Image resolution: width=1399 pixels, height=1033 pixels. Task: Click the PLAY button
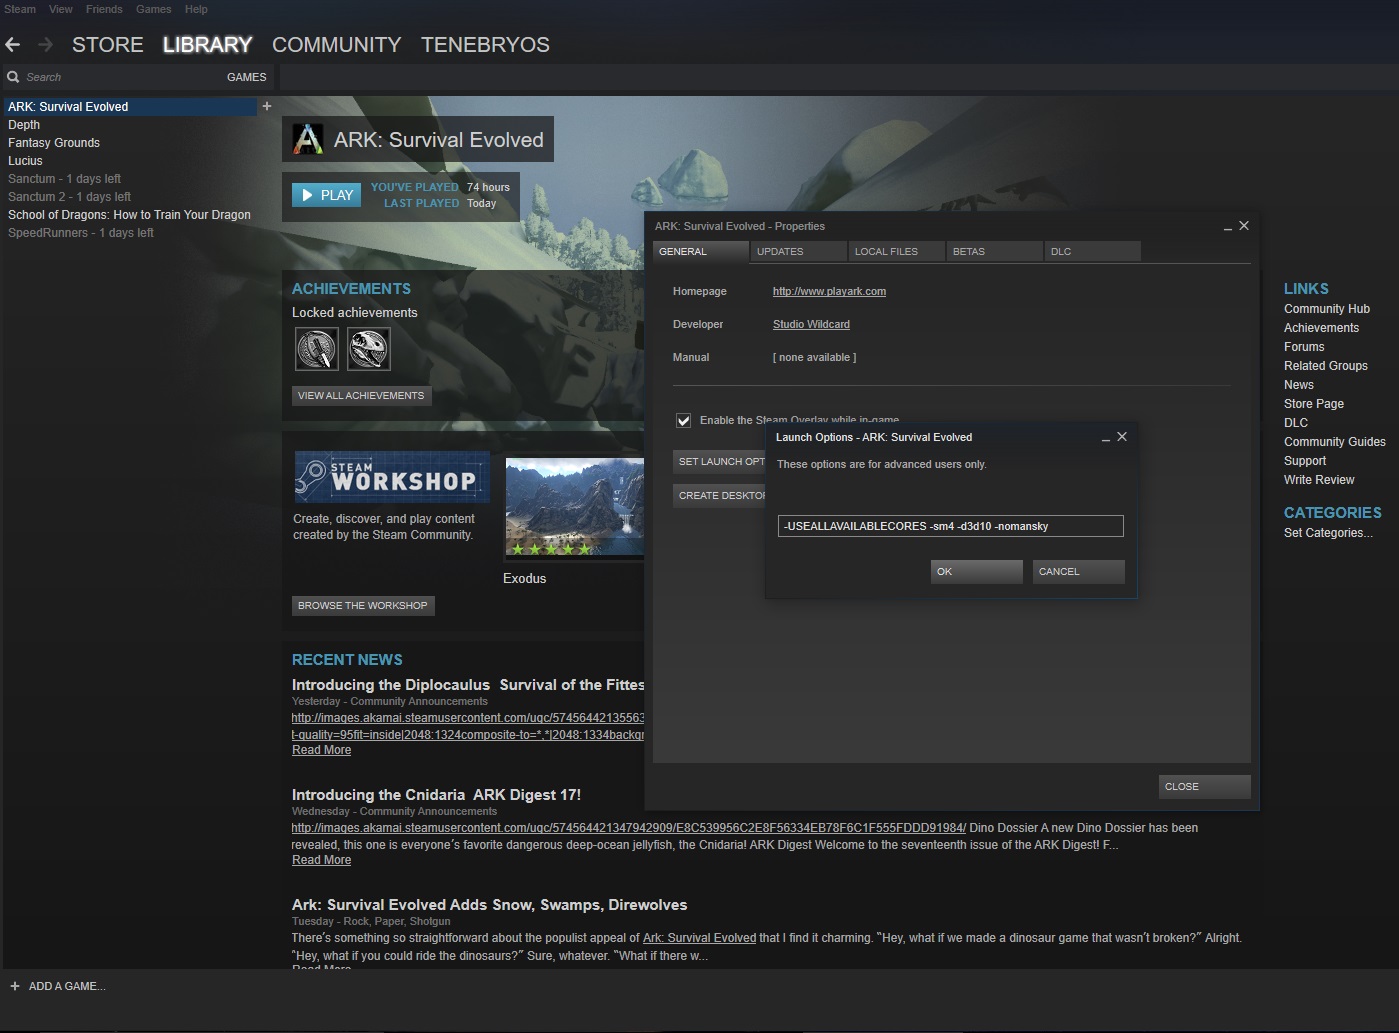click(327, 195)
